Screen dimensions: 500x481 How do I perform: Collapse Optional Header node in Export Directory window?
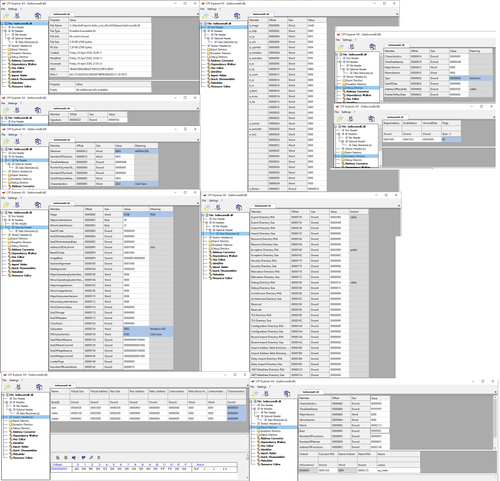pos(258,416)
